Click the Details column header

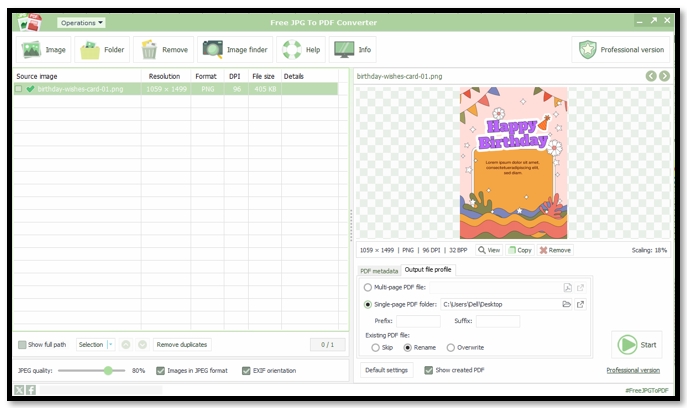click(309, 76)
